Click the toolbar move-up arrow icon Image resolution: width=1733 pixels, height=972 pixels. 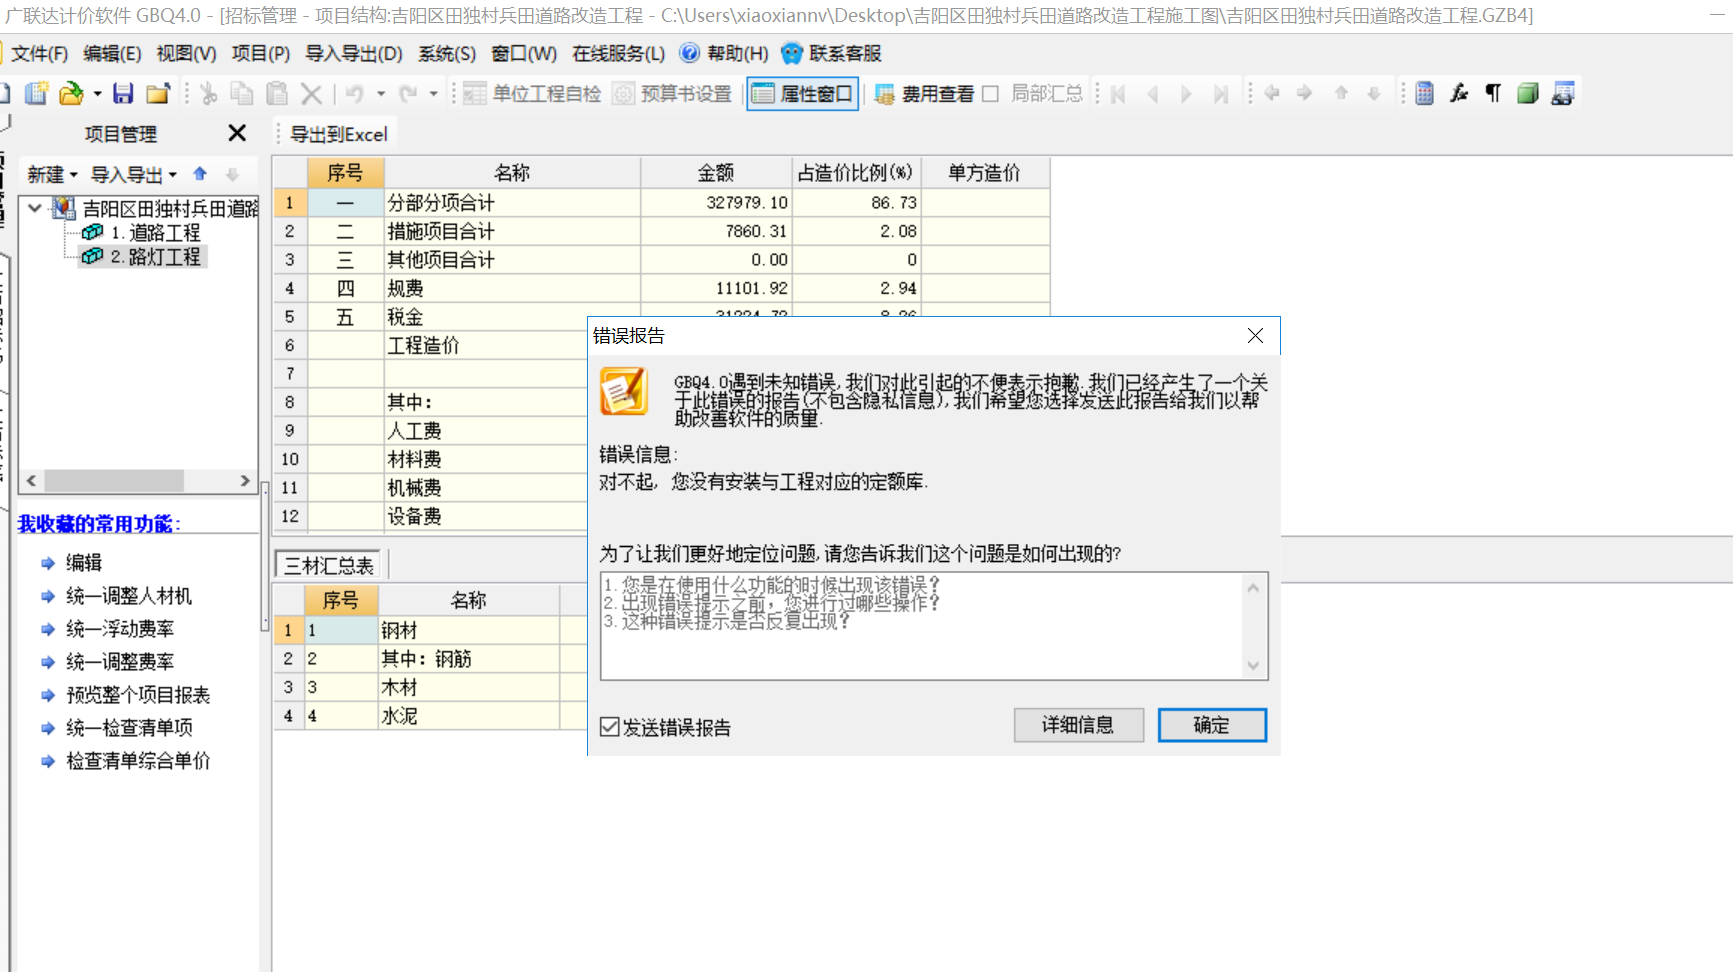pyautogui.click(x=1341, y=93)
